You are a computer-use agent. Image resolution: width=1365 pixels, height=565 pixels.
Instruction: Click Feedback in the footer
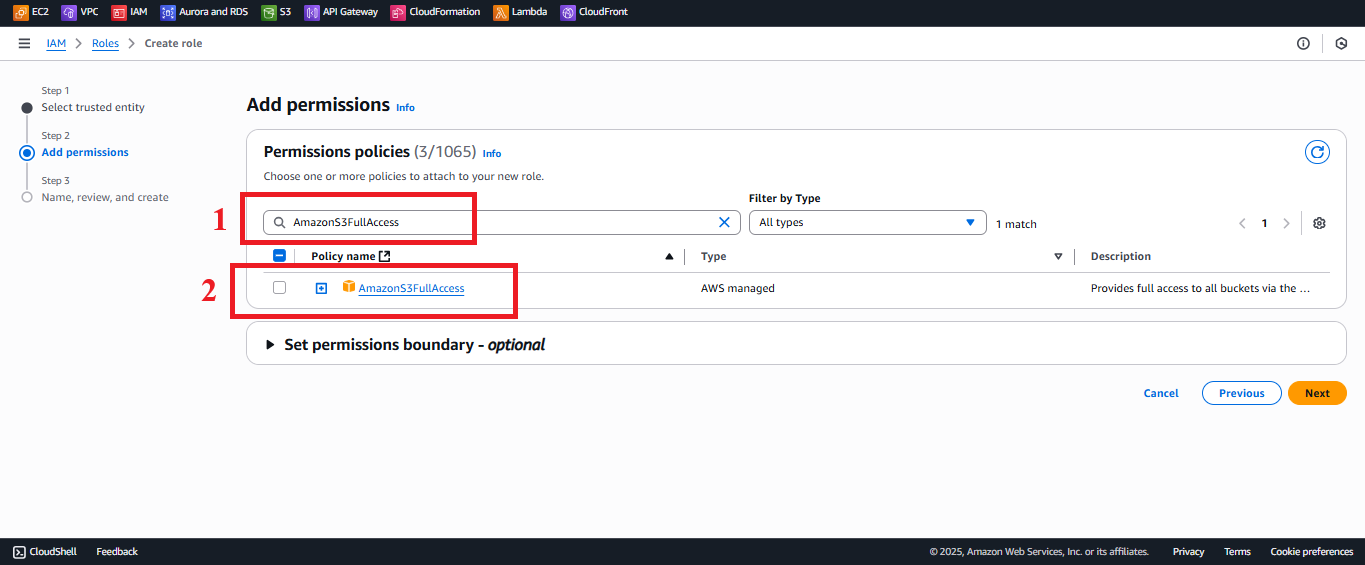point(117,551)
